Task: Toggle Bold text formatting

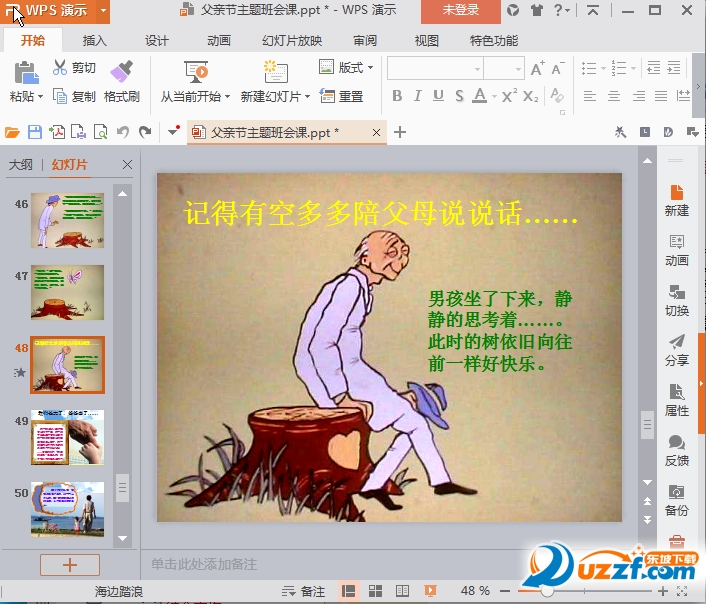Action: coord(397,95)
